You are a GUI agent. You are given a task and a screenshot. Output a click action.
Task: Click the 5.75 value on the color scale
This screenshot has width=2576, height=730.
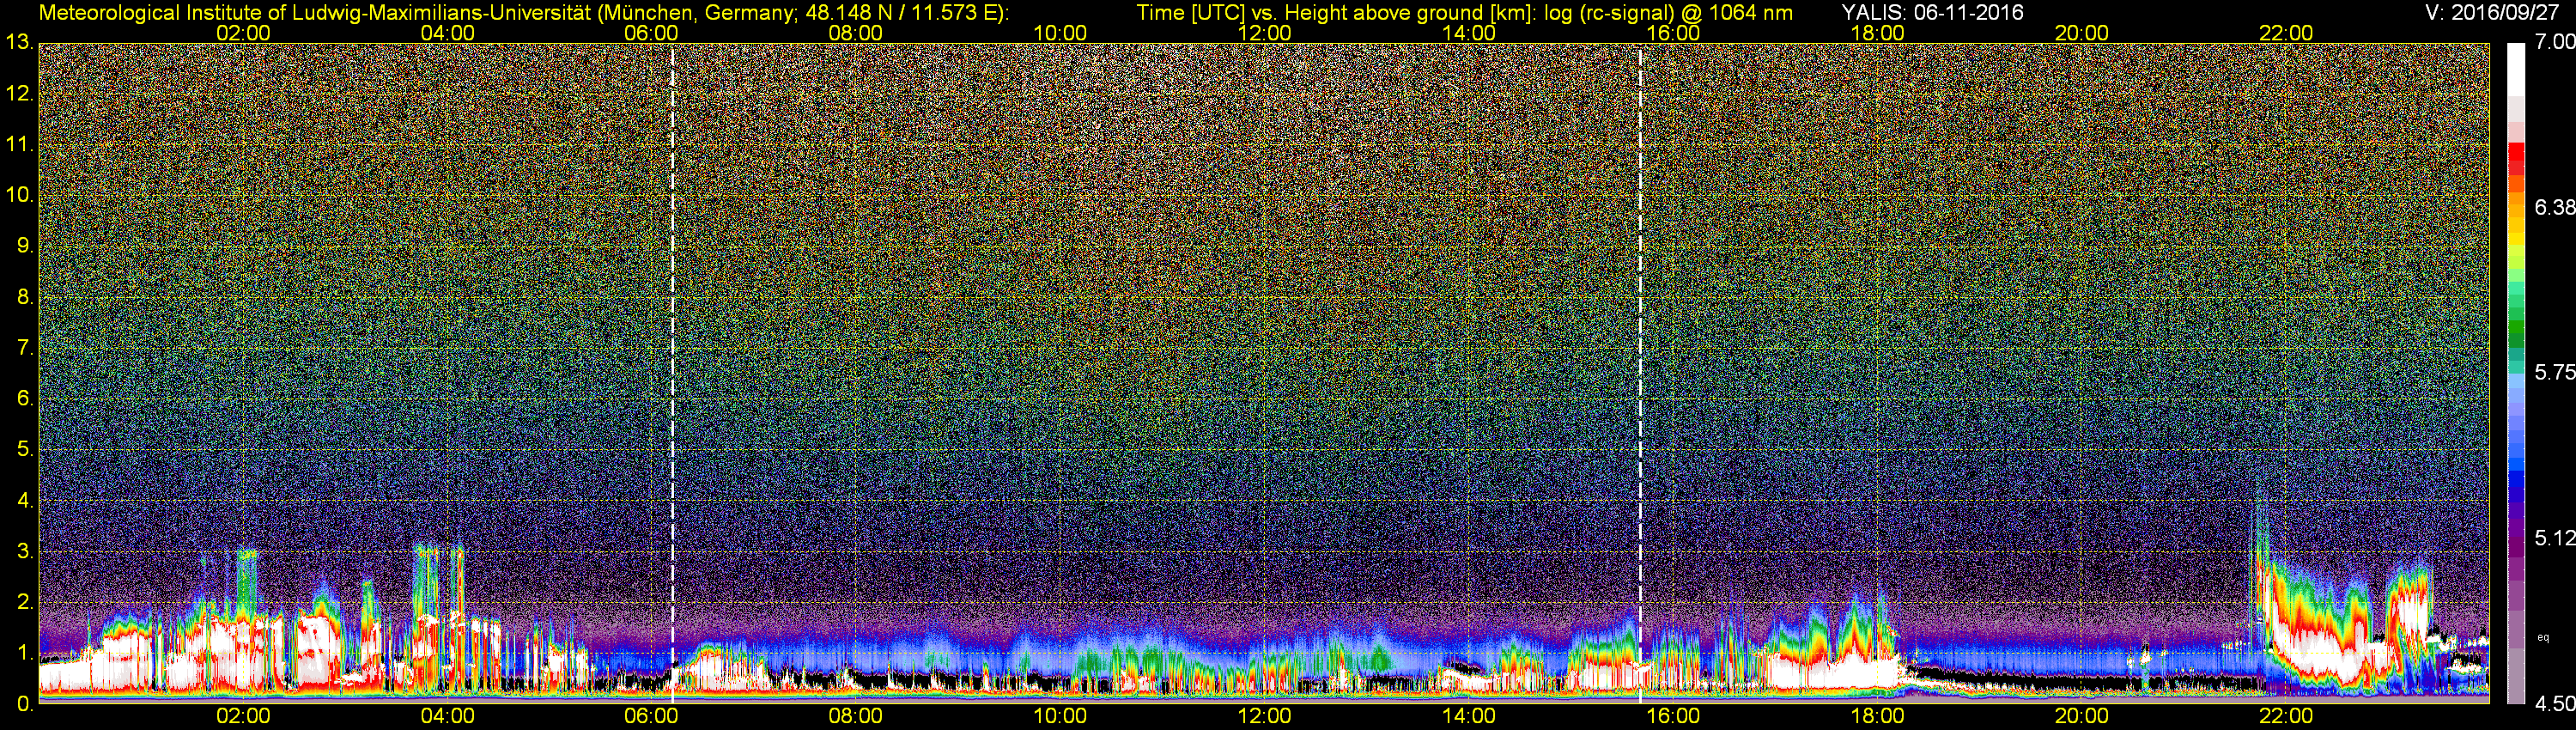pos(2554,372)
